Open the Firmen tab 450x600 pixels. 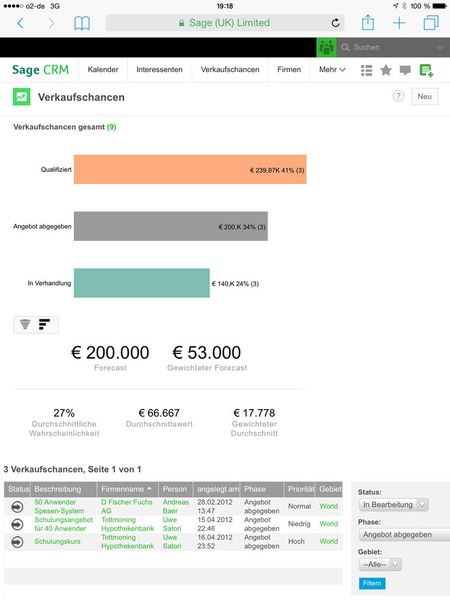pyautogui.click(x=289, y=70)
